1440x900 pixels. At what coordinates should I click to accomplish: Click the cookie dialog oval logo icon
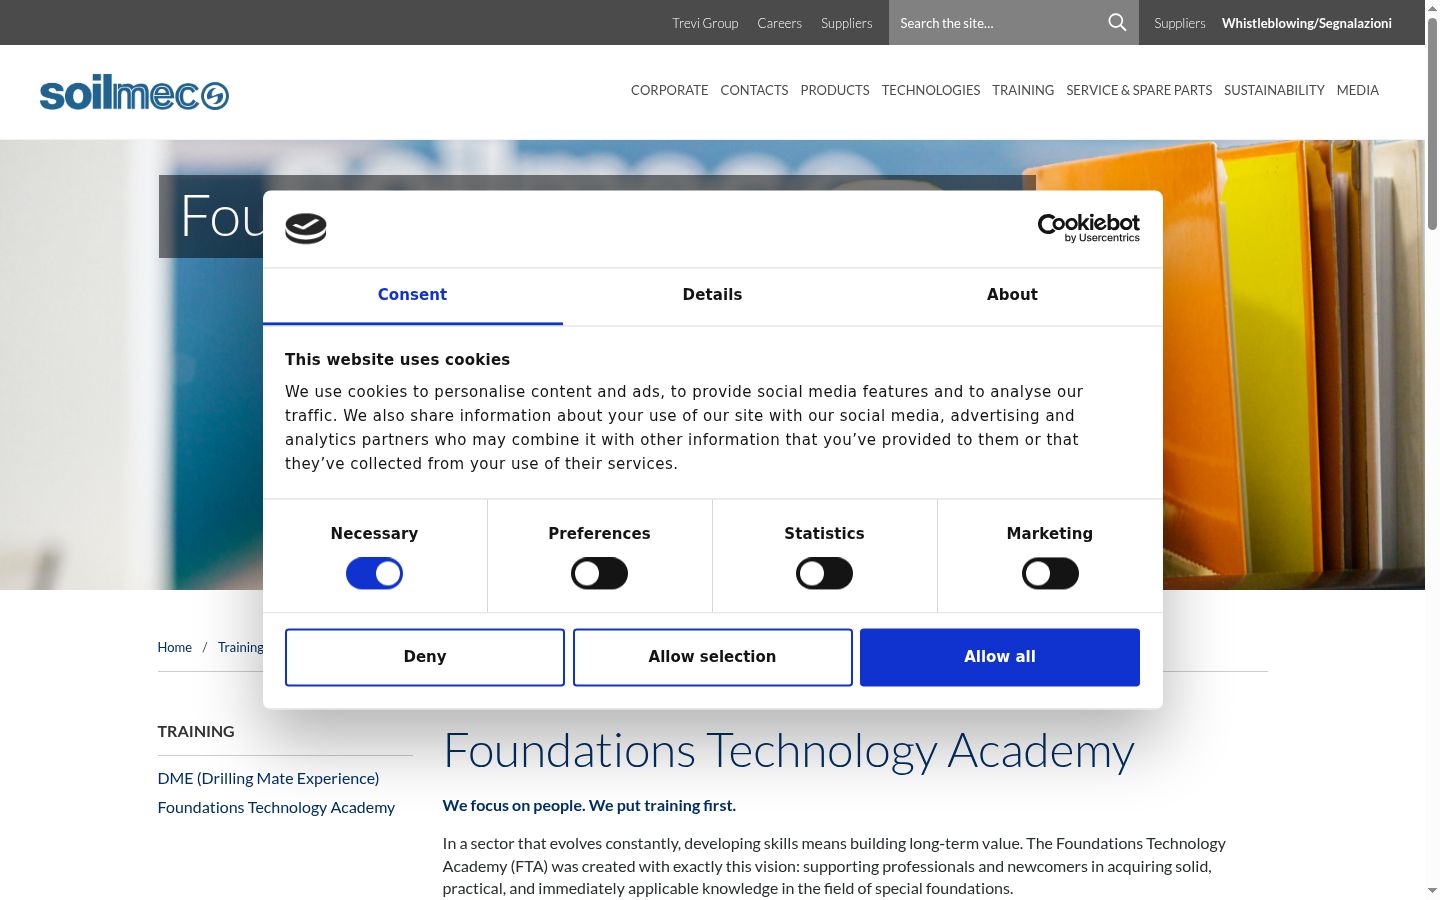306,228
